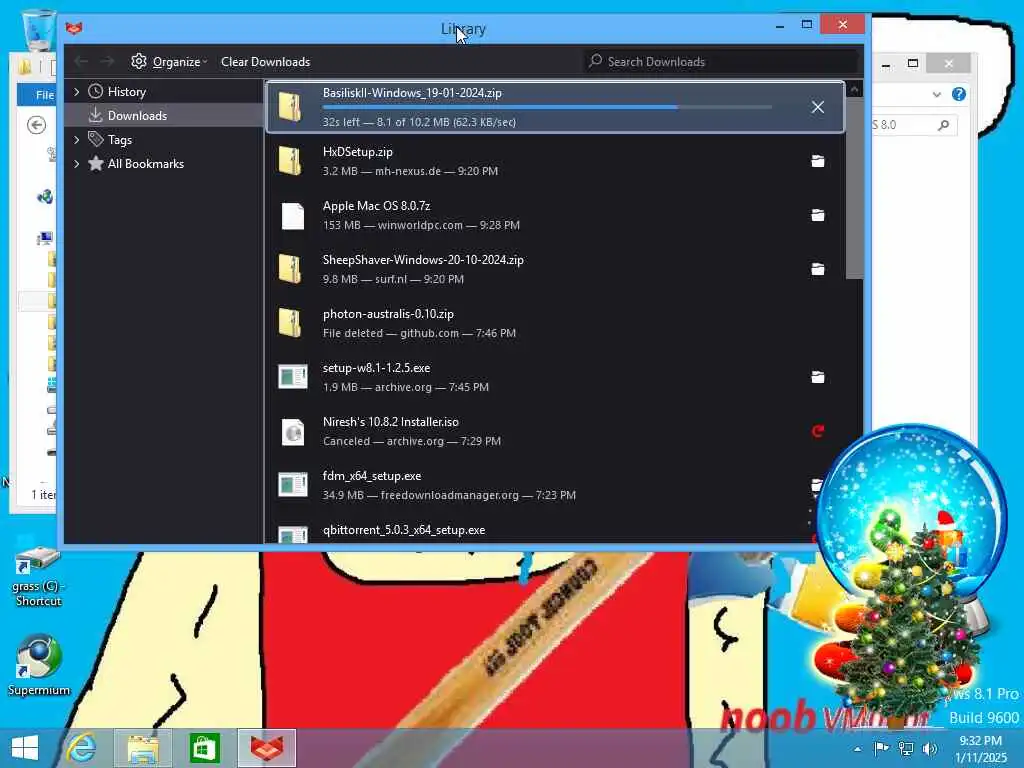This screenshot has height=768, width=1024.
Task: Click back arrow in background Explorer window
Action: [37, 125]
